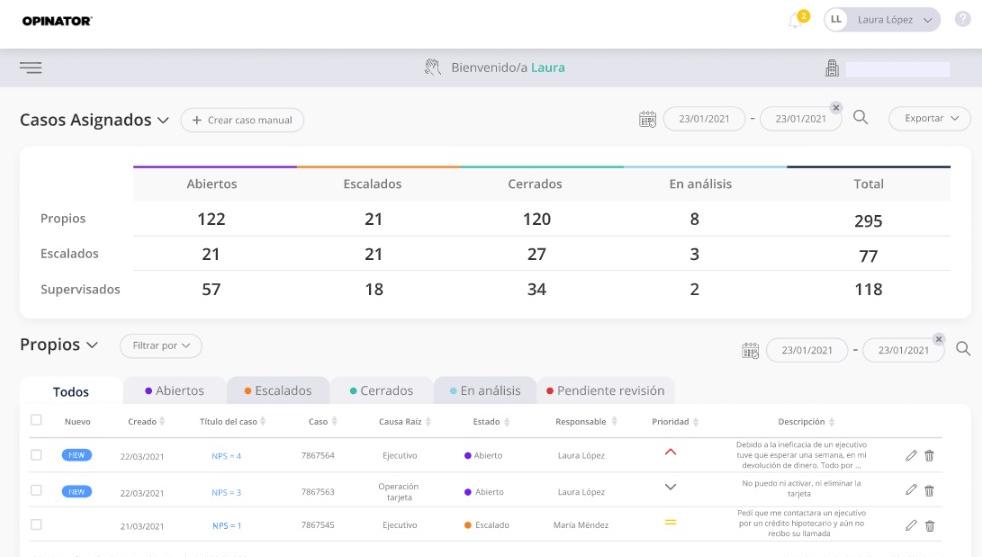Open the notifications bell

[x=795, y=21]
